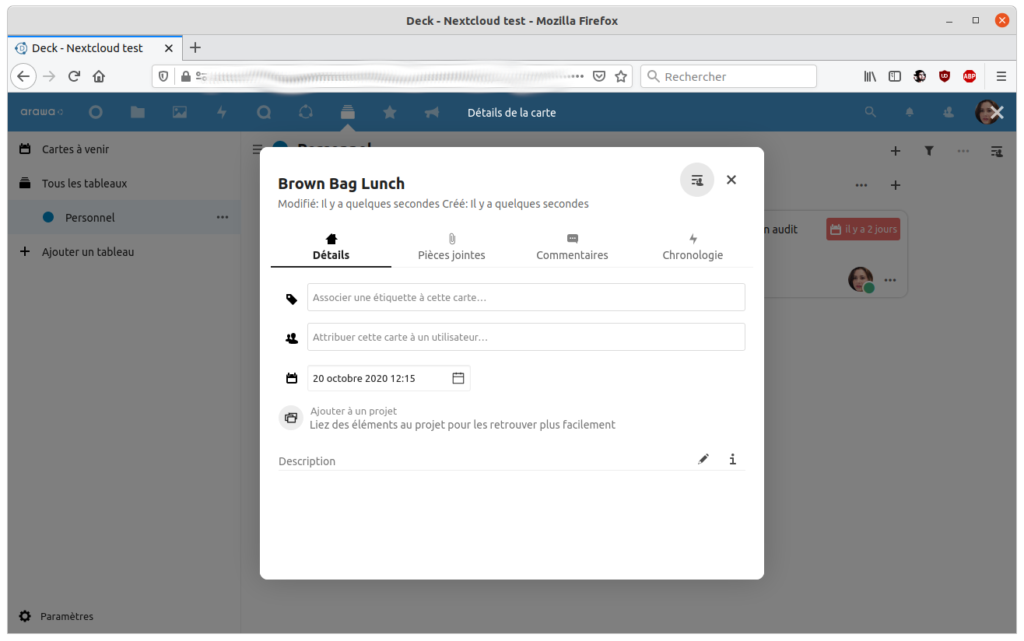Click the il y a 2 jours due badge
The image size is (1024, 641).
(x=863, y=229)
